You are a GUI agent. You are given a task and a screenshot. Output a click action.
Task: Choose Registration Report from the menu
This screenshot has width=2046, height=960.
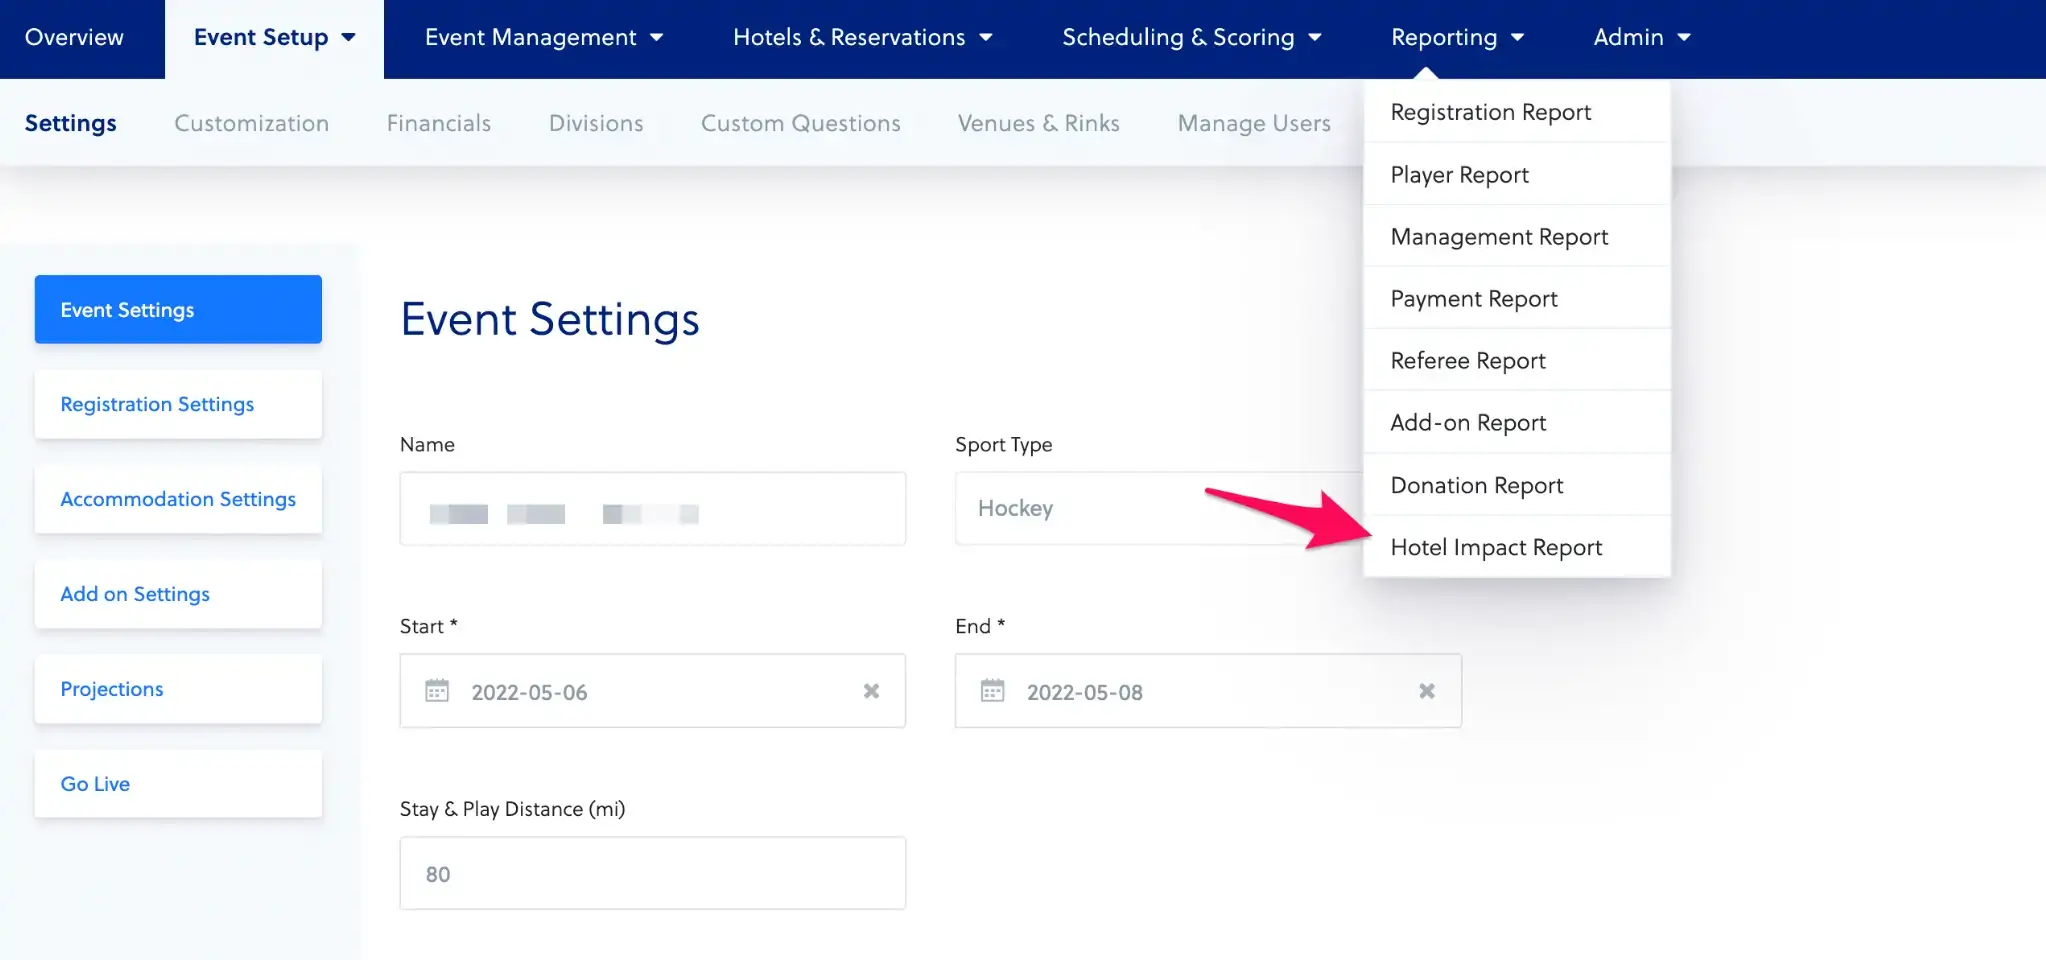coord(1517,112)
